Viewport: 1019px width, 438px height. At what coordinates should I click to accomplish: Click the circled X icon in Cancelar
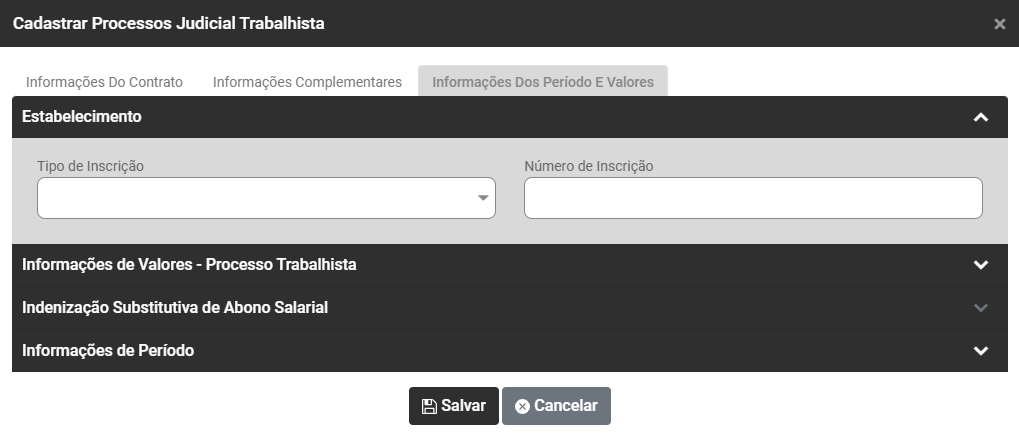point(522,406)
